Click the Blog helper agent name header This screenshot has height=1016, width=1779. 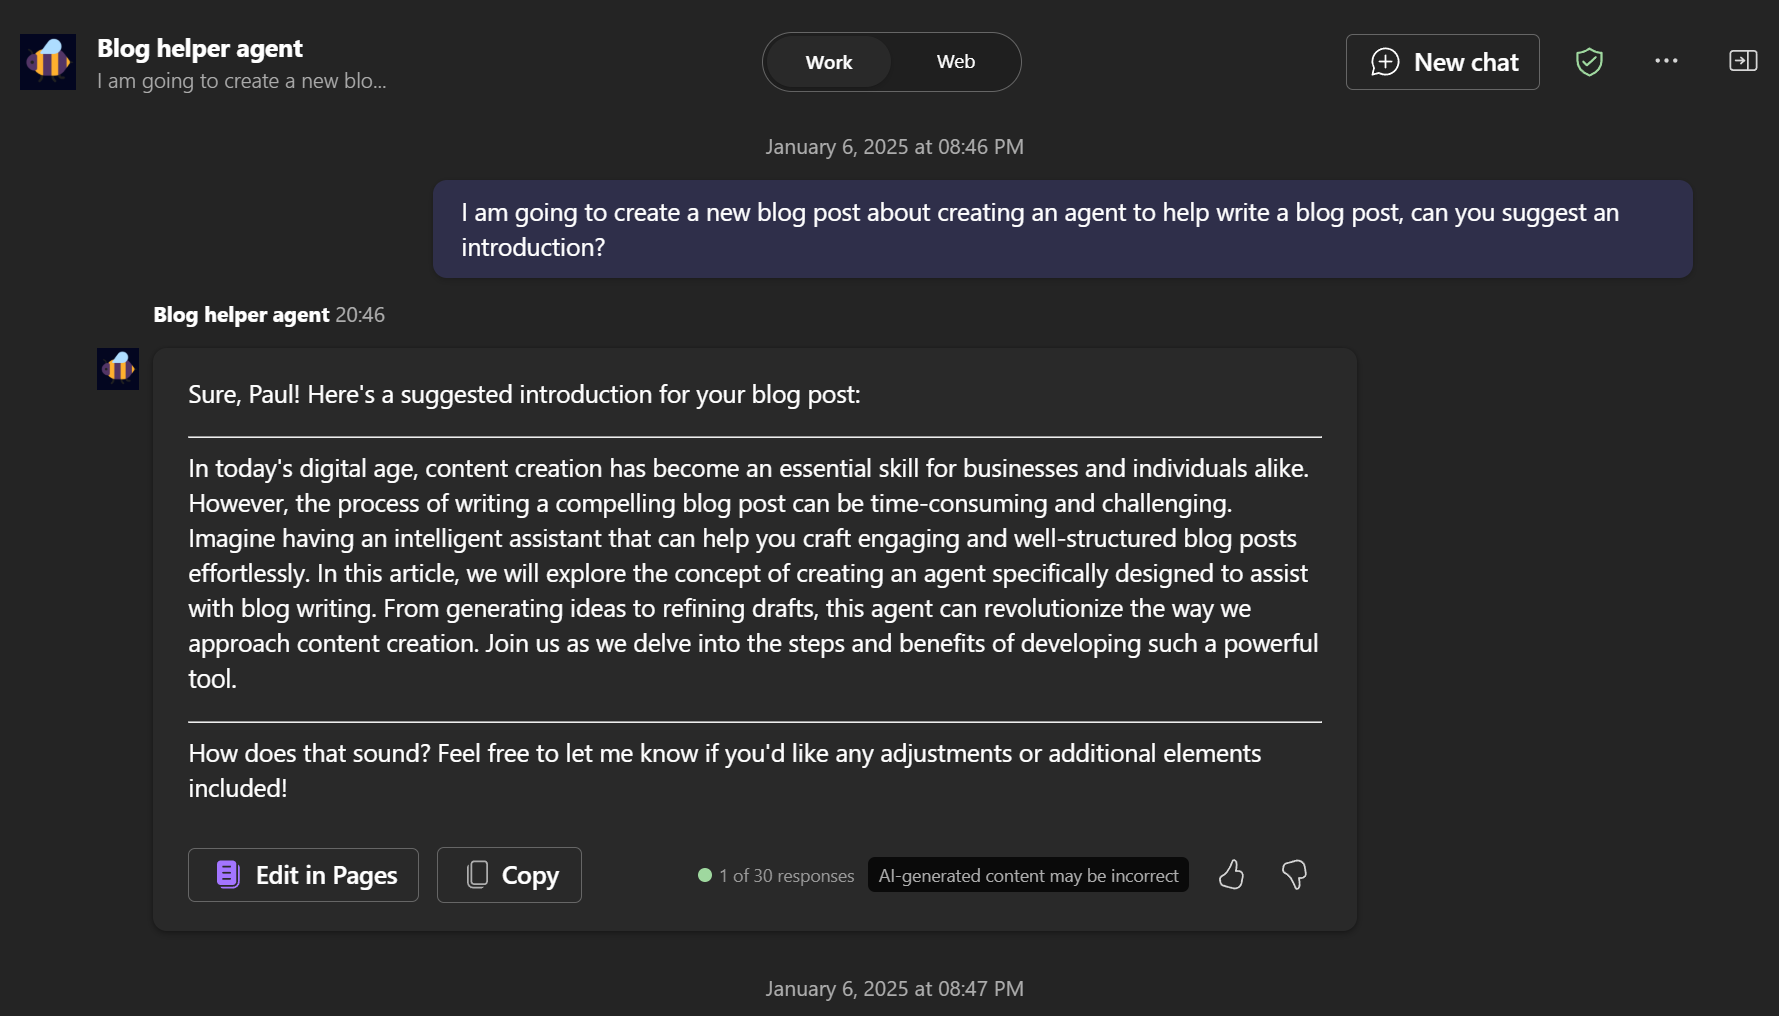200,47
